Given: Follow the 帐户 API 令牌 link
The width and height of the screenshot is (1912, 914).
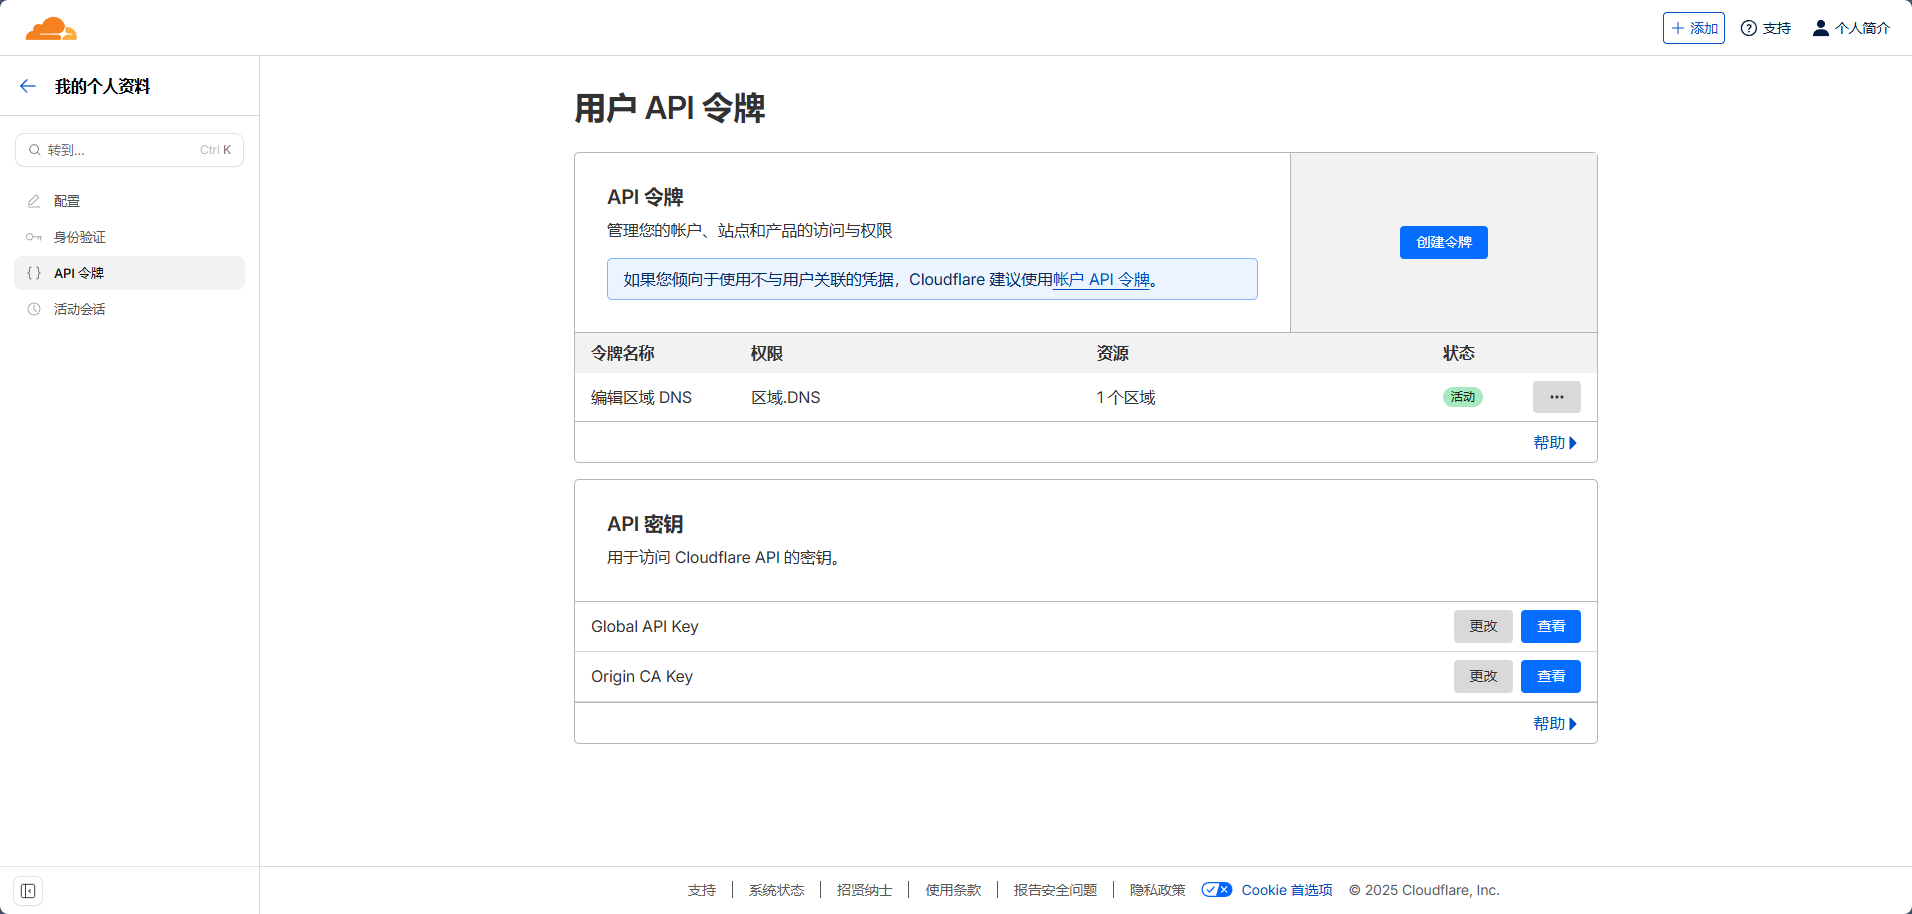Looking at the screenshot, I should (1101, 280).
